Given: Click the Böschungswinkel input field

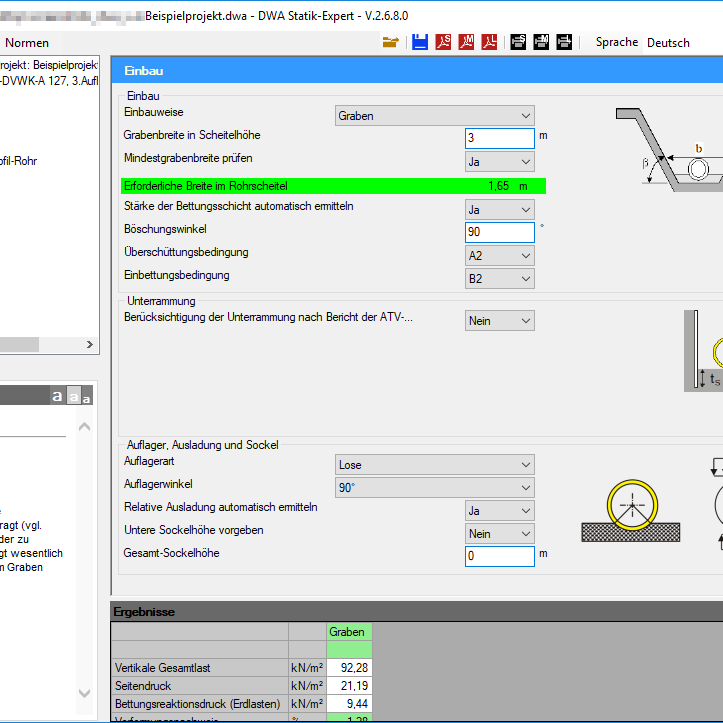Looking at the screenshot, I should (499, 232).
